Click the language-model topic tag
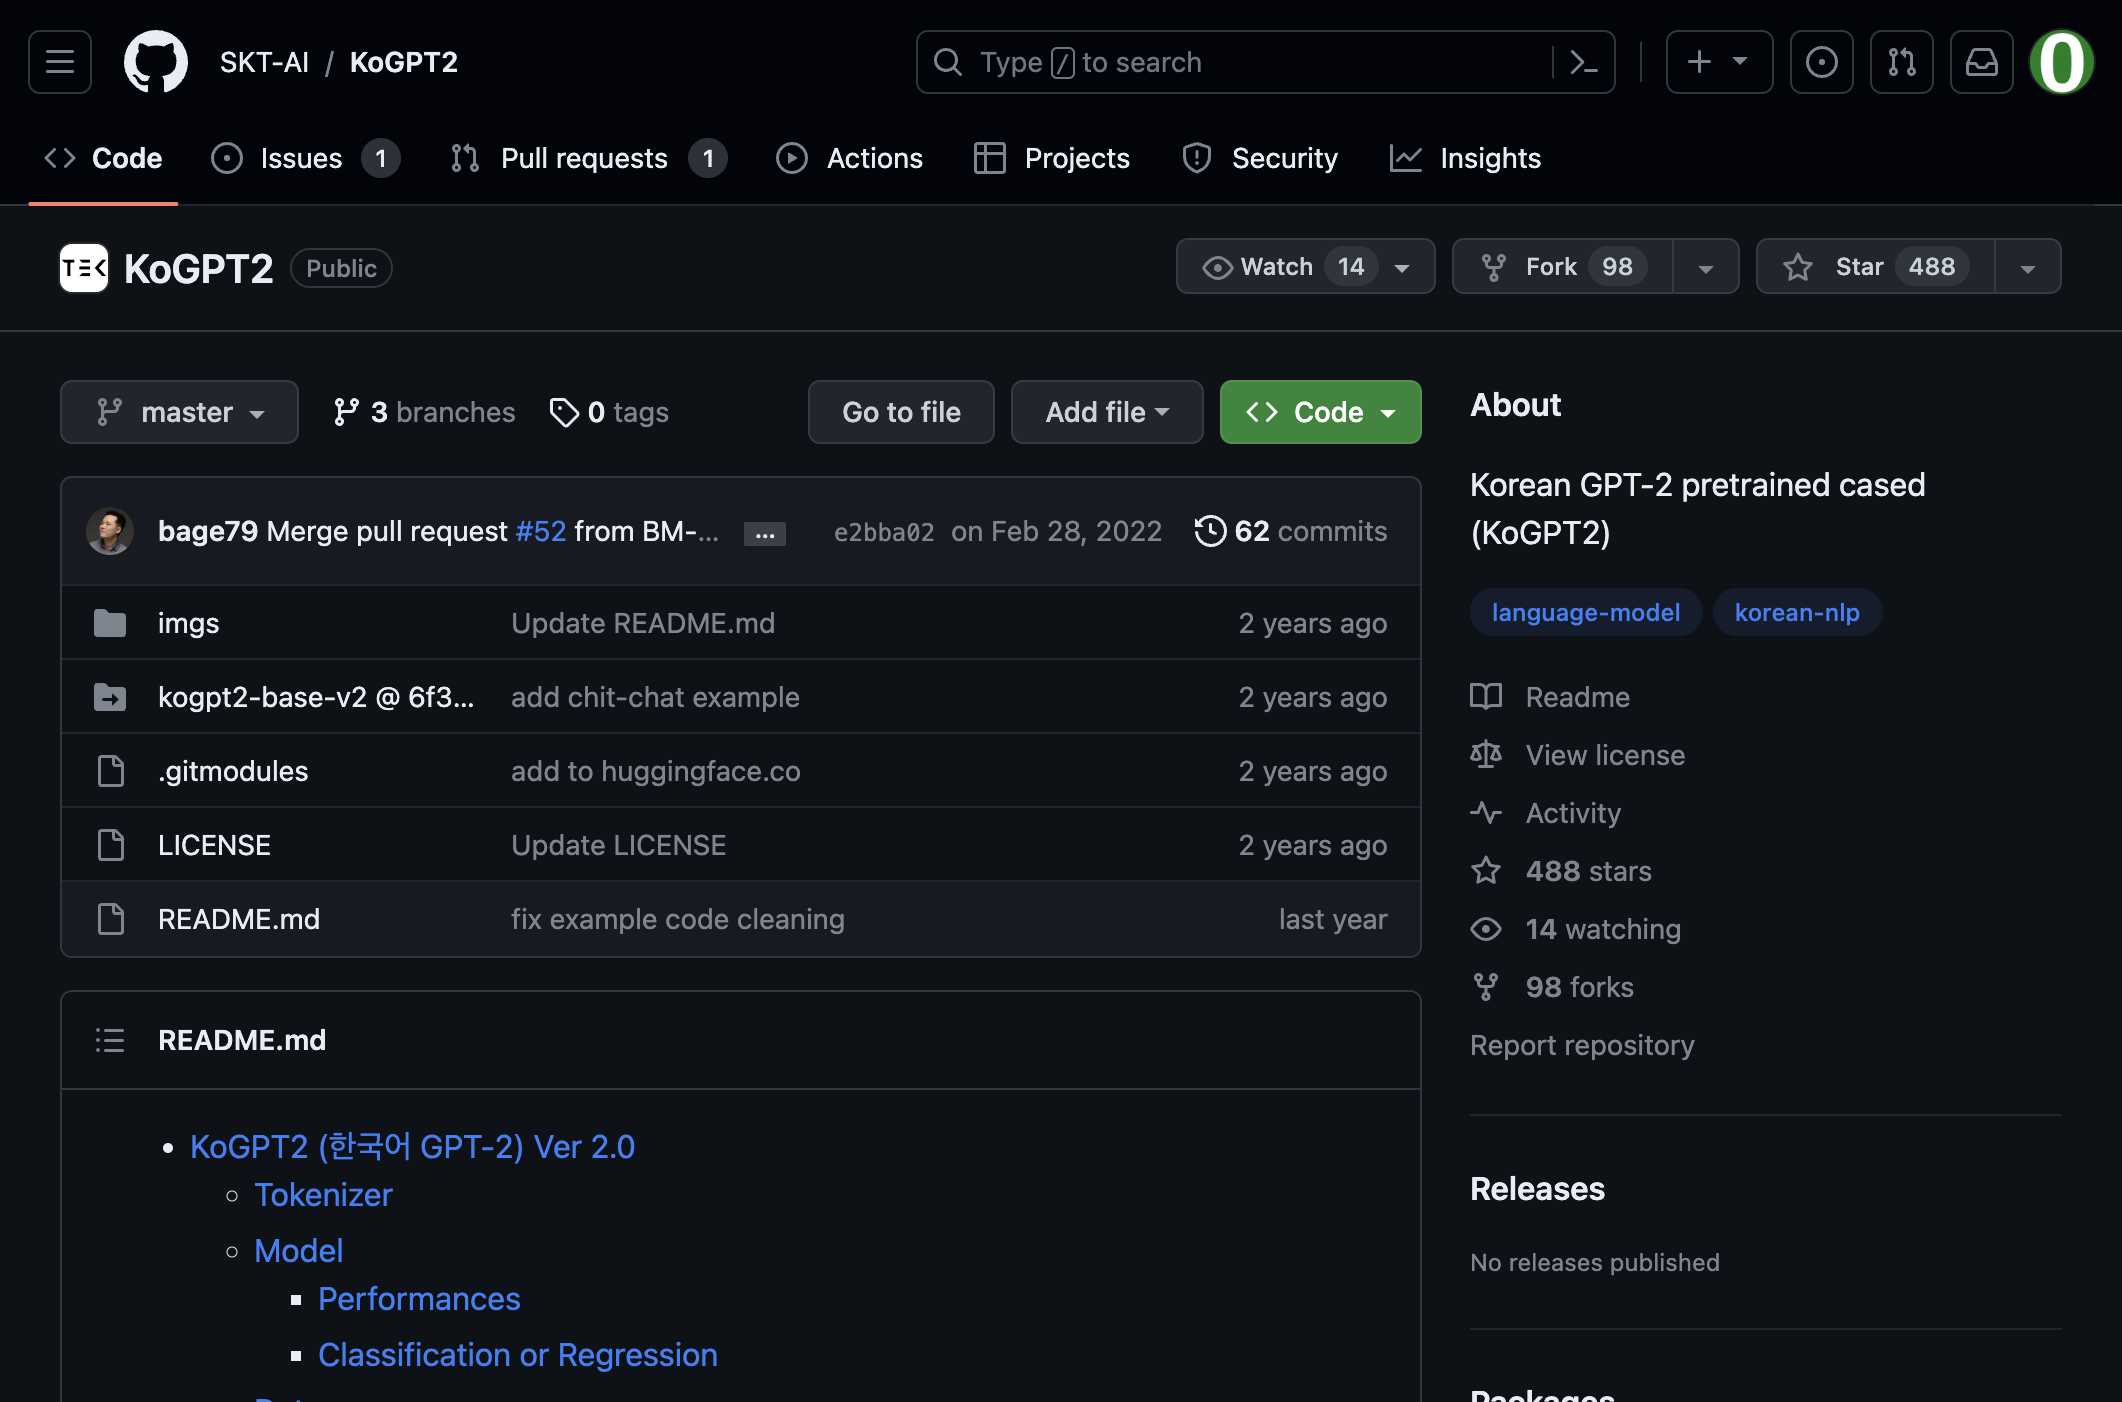Image resolution: width=2122 pixels, height=1402 pixels. [x=1586, y=612]
